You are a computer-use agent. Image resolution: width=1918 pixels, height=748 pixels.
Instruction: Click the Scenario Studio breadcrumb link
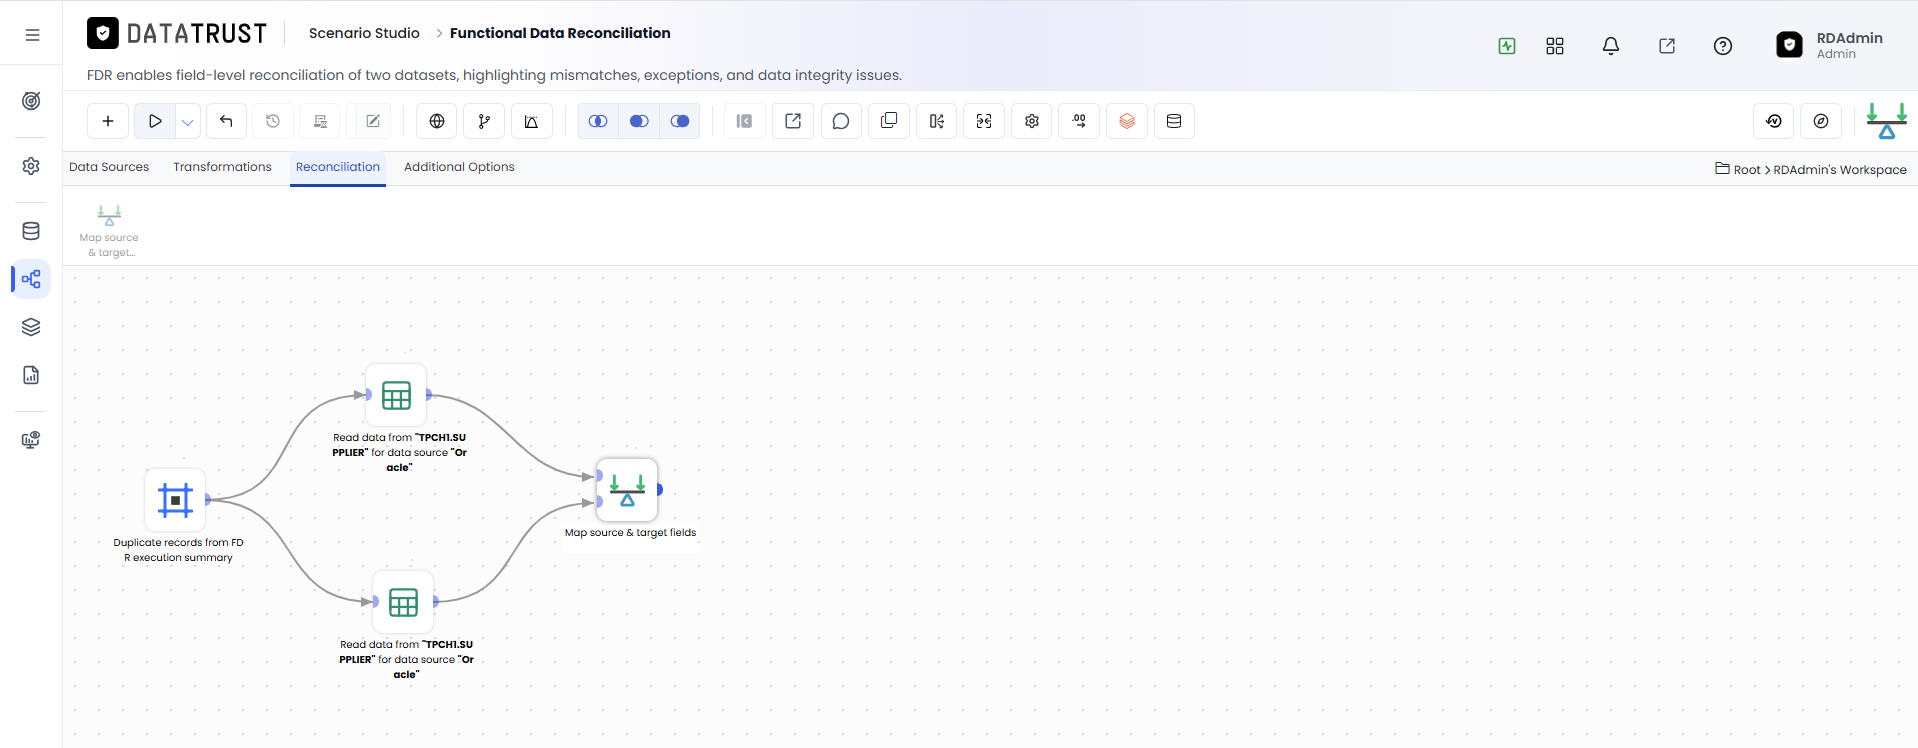point(364,33)
